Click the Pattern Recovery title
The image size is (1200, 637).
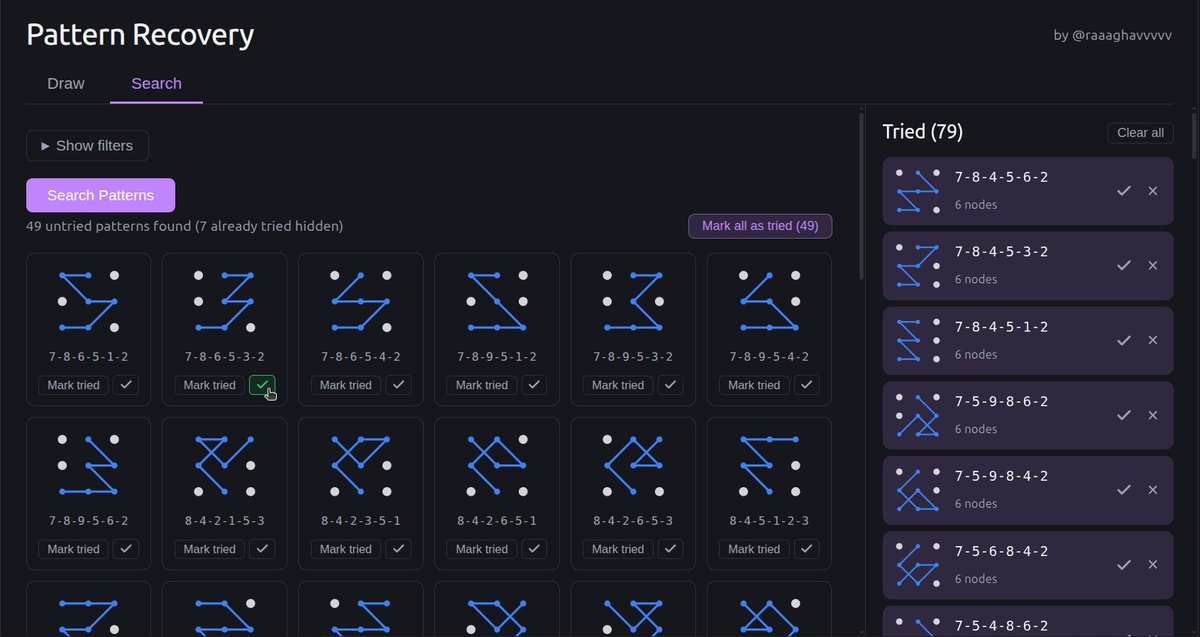point(140,35)
